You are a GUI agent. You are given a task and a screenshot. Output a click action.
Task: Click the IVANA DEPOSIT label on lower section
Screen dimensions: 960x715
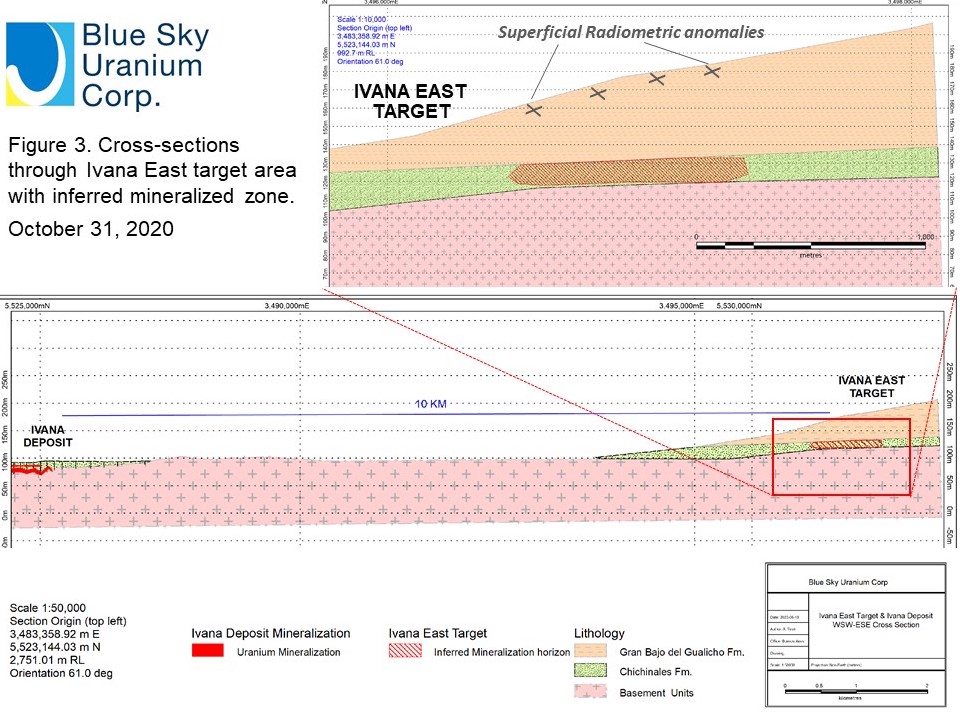tap(48, 435)
